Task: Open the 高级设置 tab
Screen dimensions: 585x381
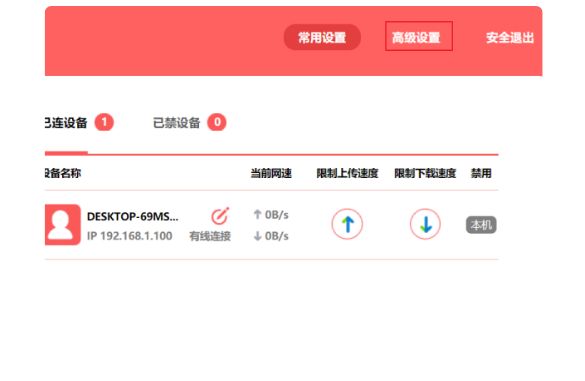Action: coord(419,36)
